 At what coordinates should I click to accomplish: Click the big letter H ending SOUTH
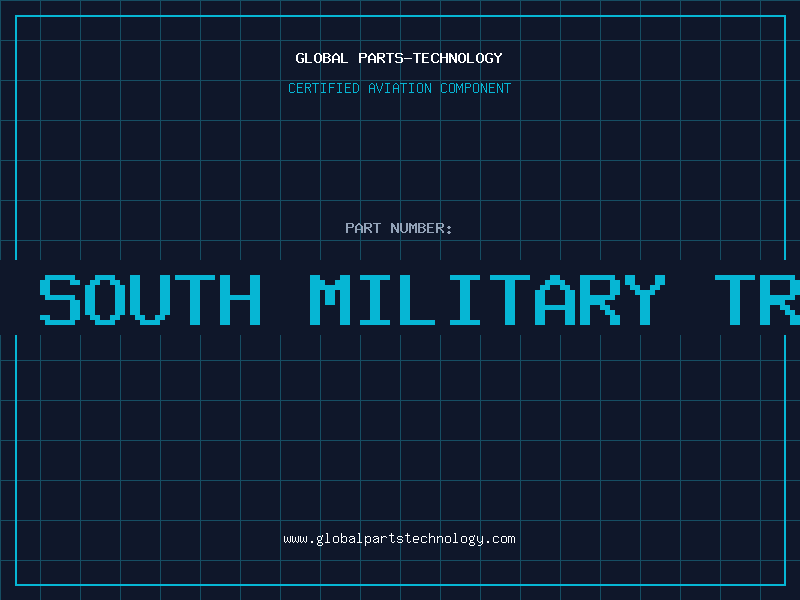tap(241, 299)
